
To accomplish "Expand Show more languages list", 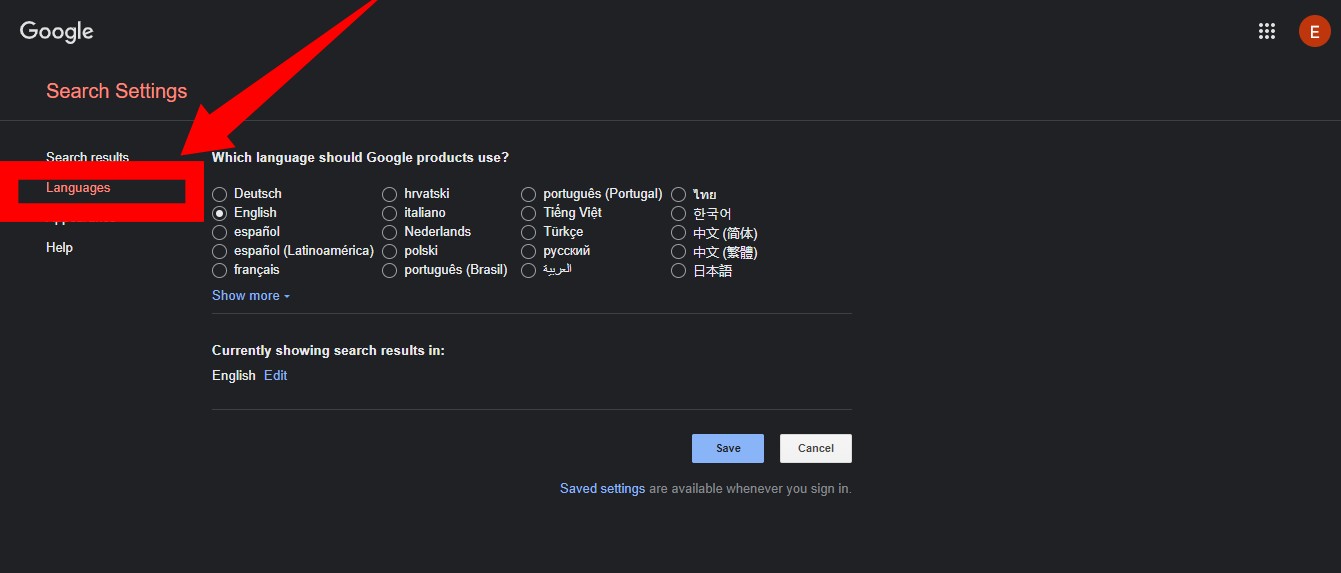I will tap(251, 296).
